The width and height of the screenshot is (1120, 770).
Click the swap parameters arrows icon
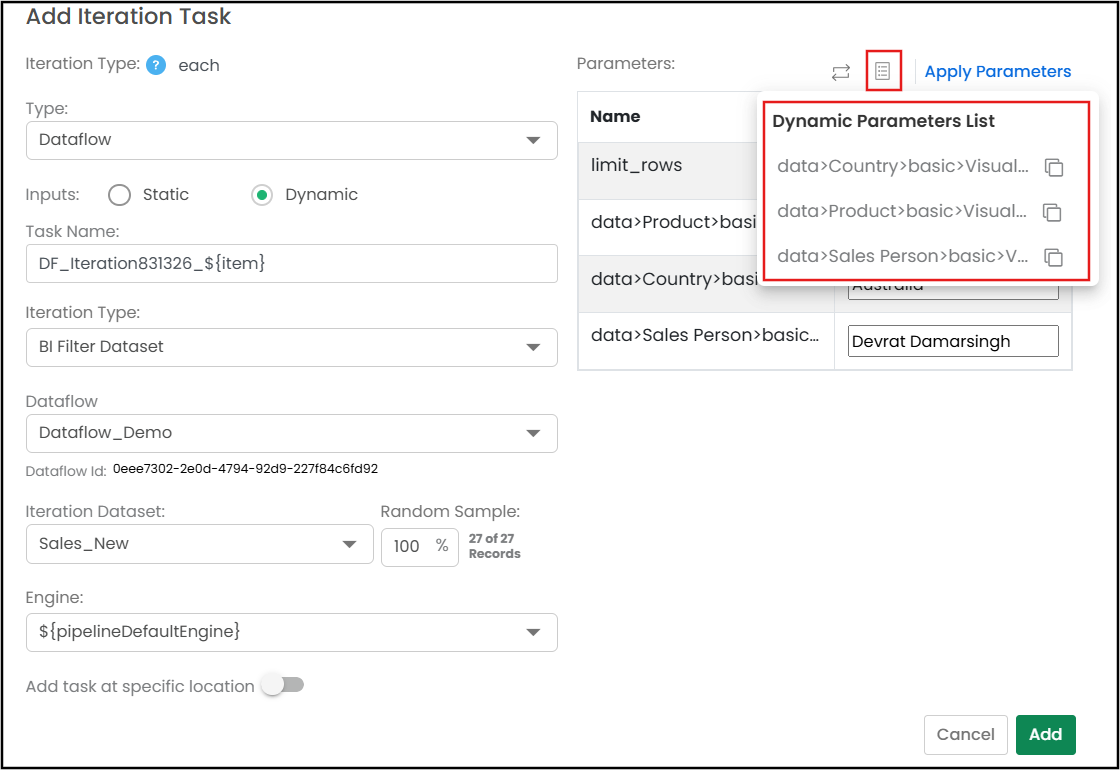tap(841, 72)
